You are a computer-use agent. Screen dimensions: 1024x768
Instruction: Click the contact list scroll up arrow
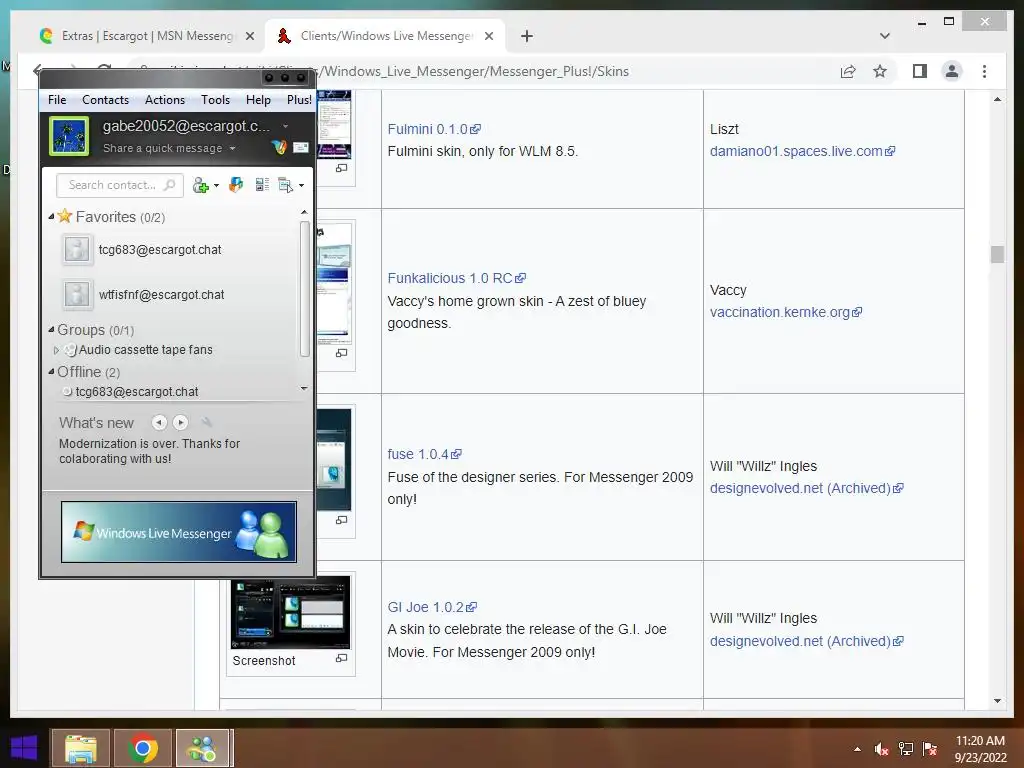304,212
